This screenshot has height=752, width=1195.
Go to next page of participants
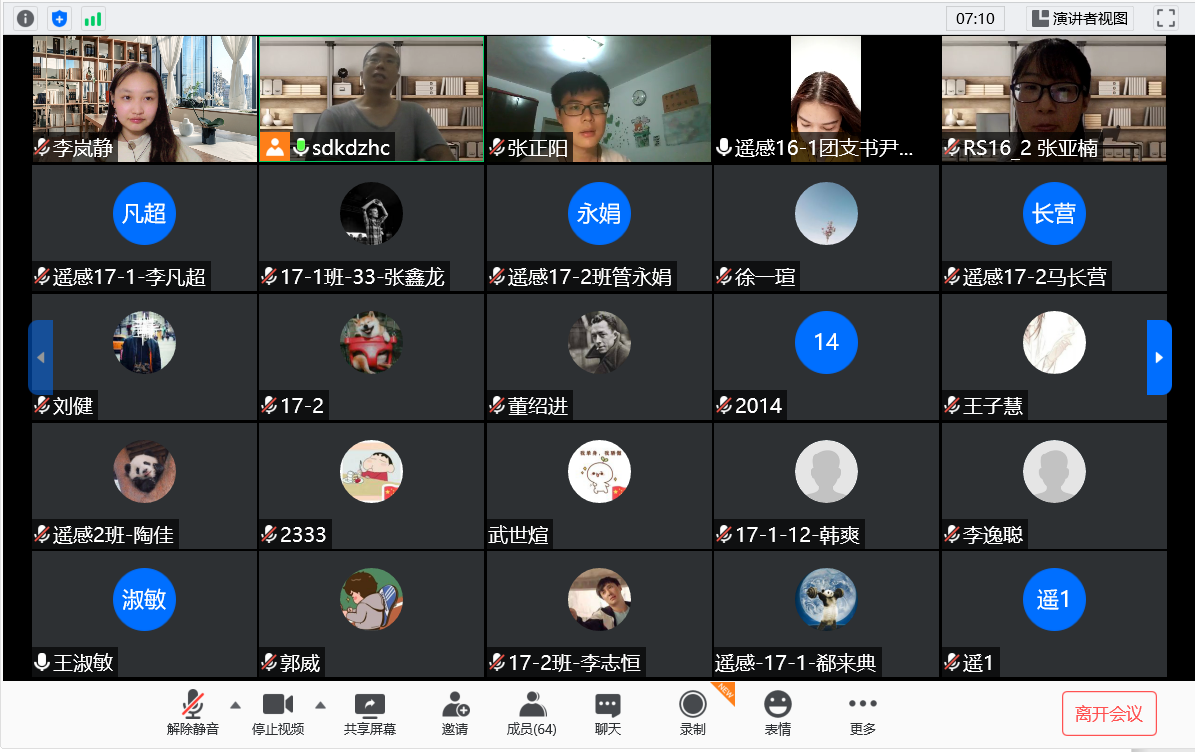(1158, 357)
